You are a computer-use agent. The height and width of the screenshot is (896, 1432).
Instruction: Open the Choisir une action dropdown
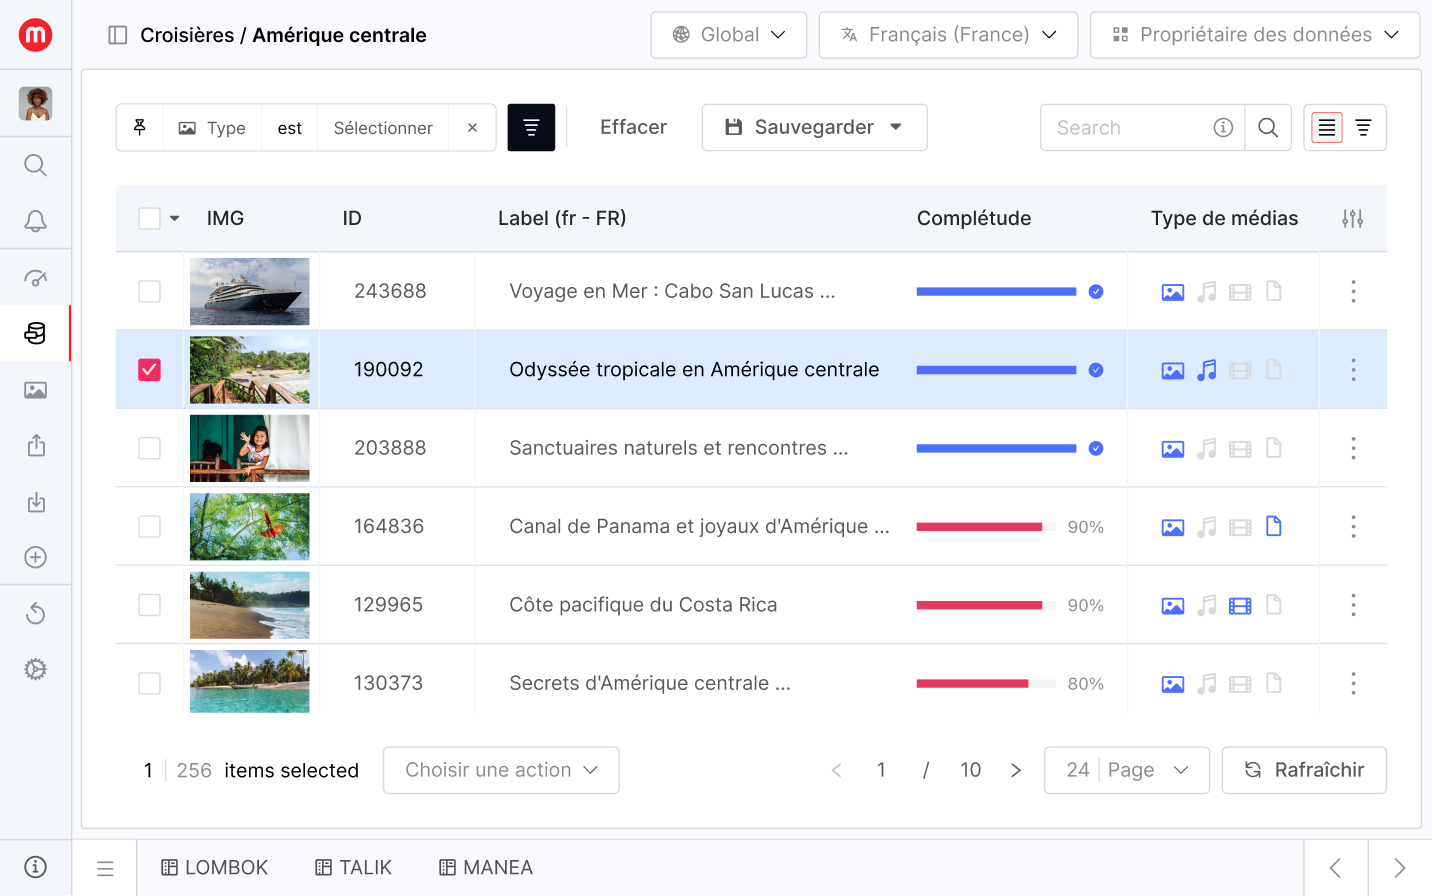500,770
